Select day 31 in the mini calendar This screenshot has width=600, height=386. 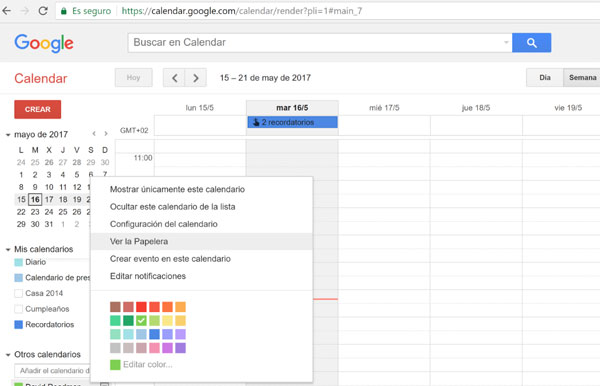click(x=49, y=224)
